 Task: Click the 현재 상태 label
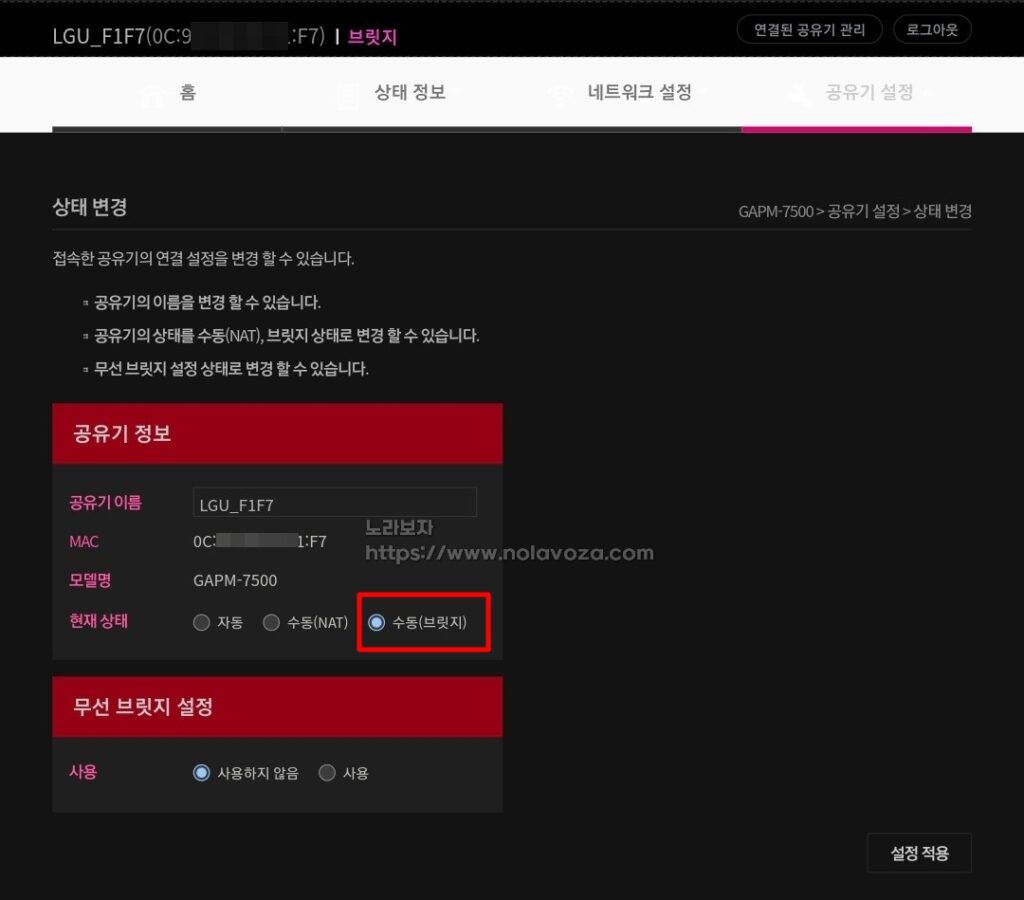[x=99, y=620]
